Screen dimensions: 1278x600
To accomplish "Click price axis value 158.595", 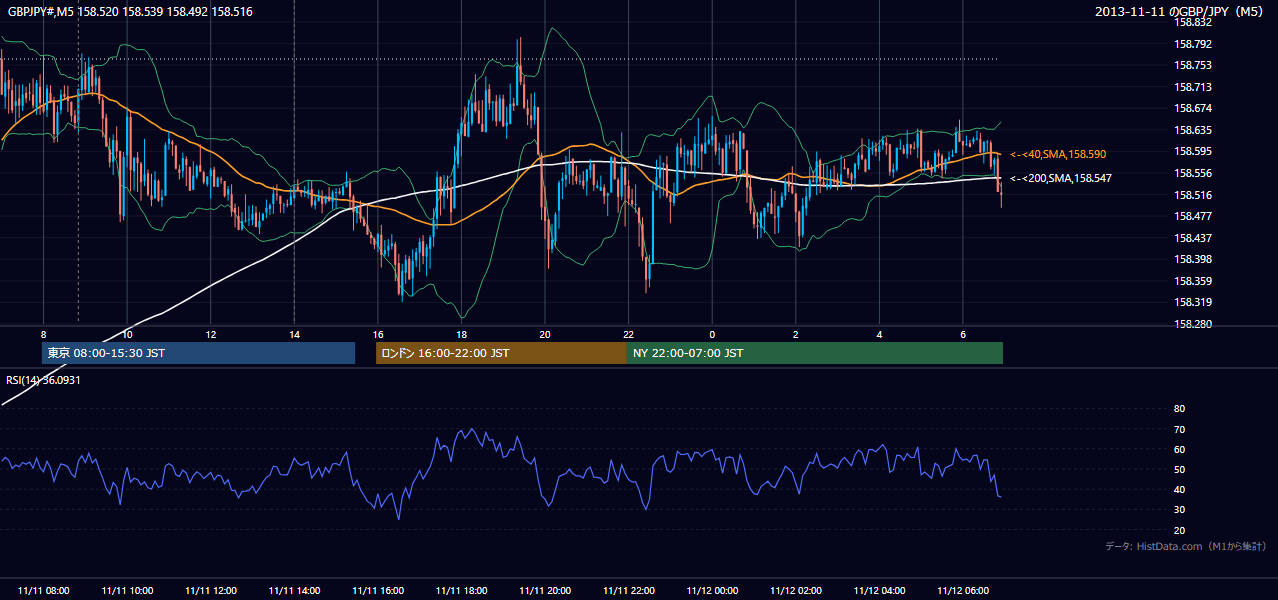I will (x=1193, y=152).
